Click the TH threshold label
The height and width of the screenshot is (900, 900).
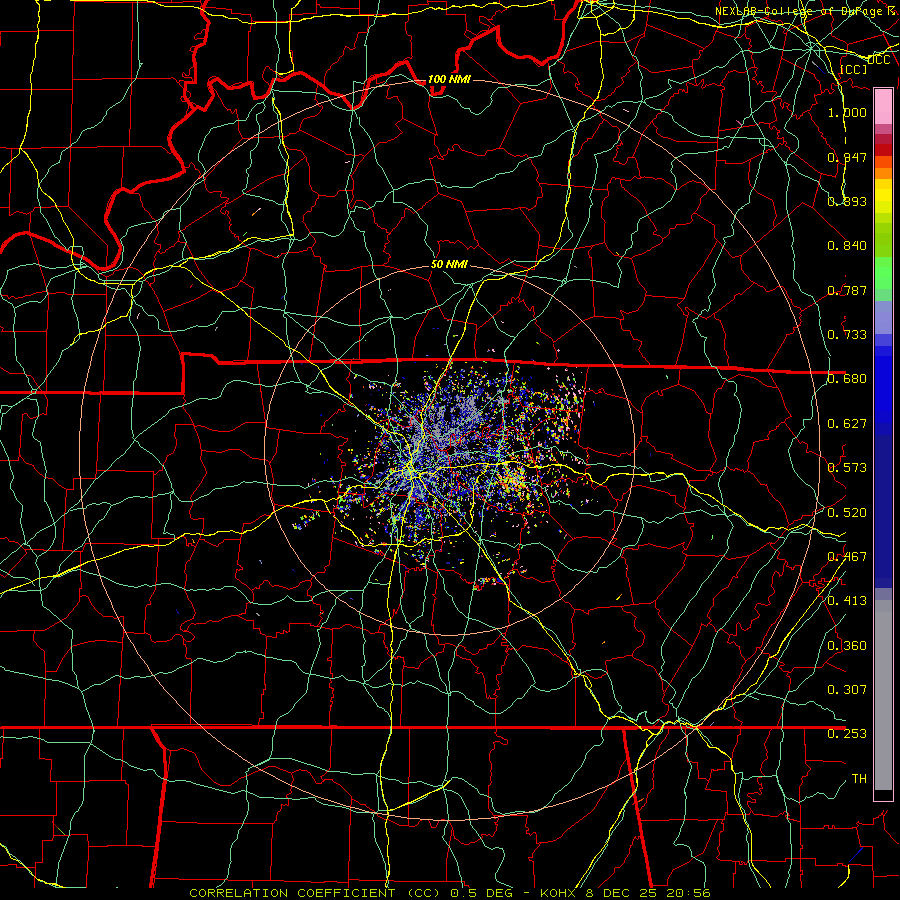click(859, 778)
